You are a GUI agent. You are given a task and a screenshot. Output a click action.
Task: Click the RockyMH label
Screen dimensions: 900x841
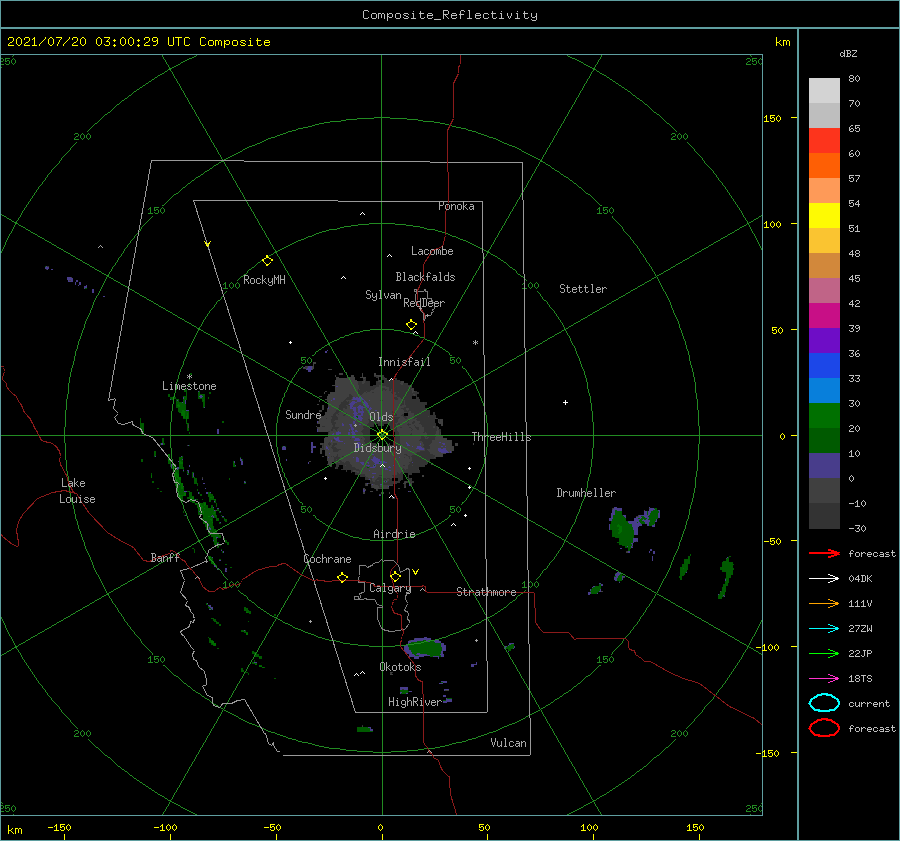[x=264, y=280]
